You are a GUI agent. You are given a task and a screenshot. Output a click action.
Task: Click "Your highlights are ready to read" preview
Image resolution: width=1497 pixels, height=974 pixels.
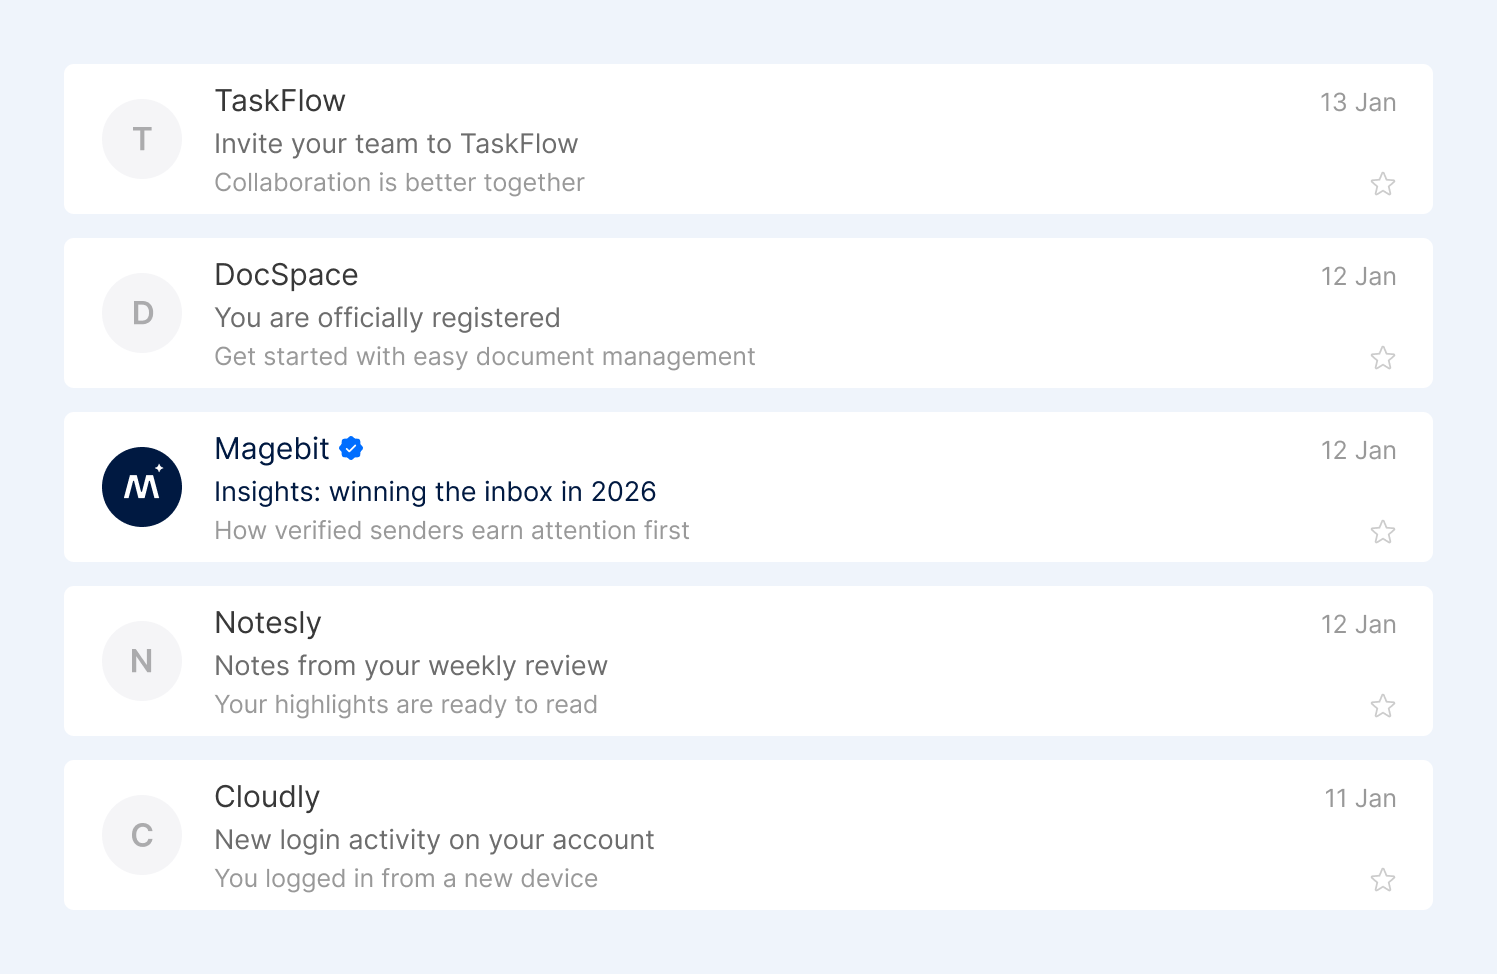(x=406, y=705)
